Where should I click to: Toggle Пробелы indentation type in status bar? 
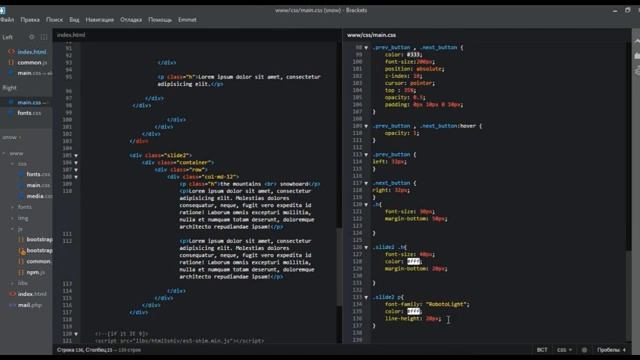609,350
